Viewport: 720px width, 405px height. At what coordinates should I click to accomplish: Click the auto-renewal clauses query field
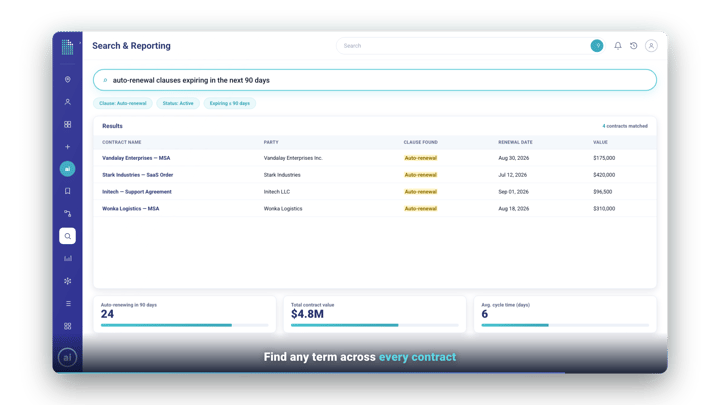[x=375, y=80]
